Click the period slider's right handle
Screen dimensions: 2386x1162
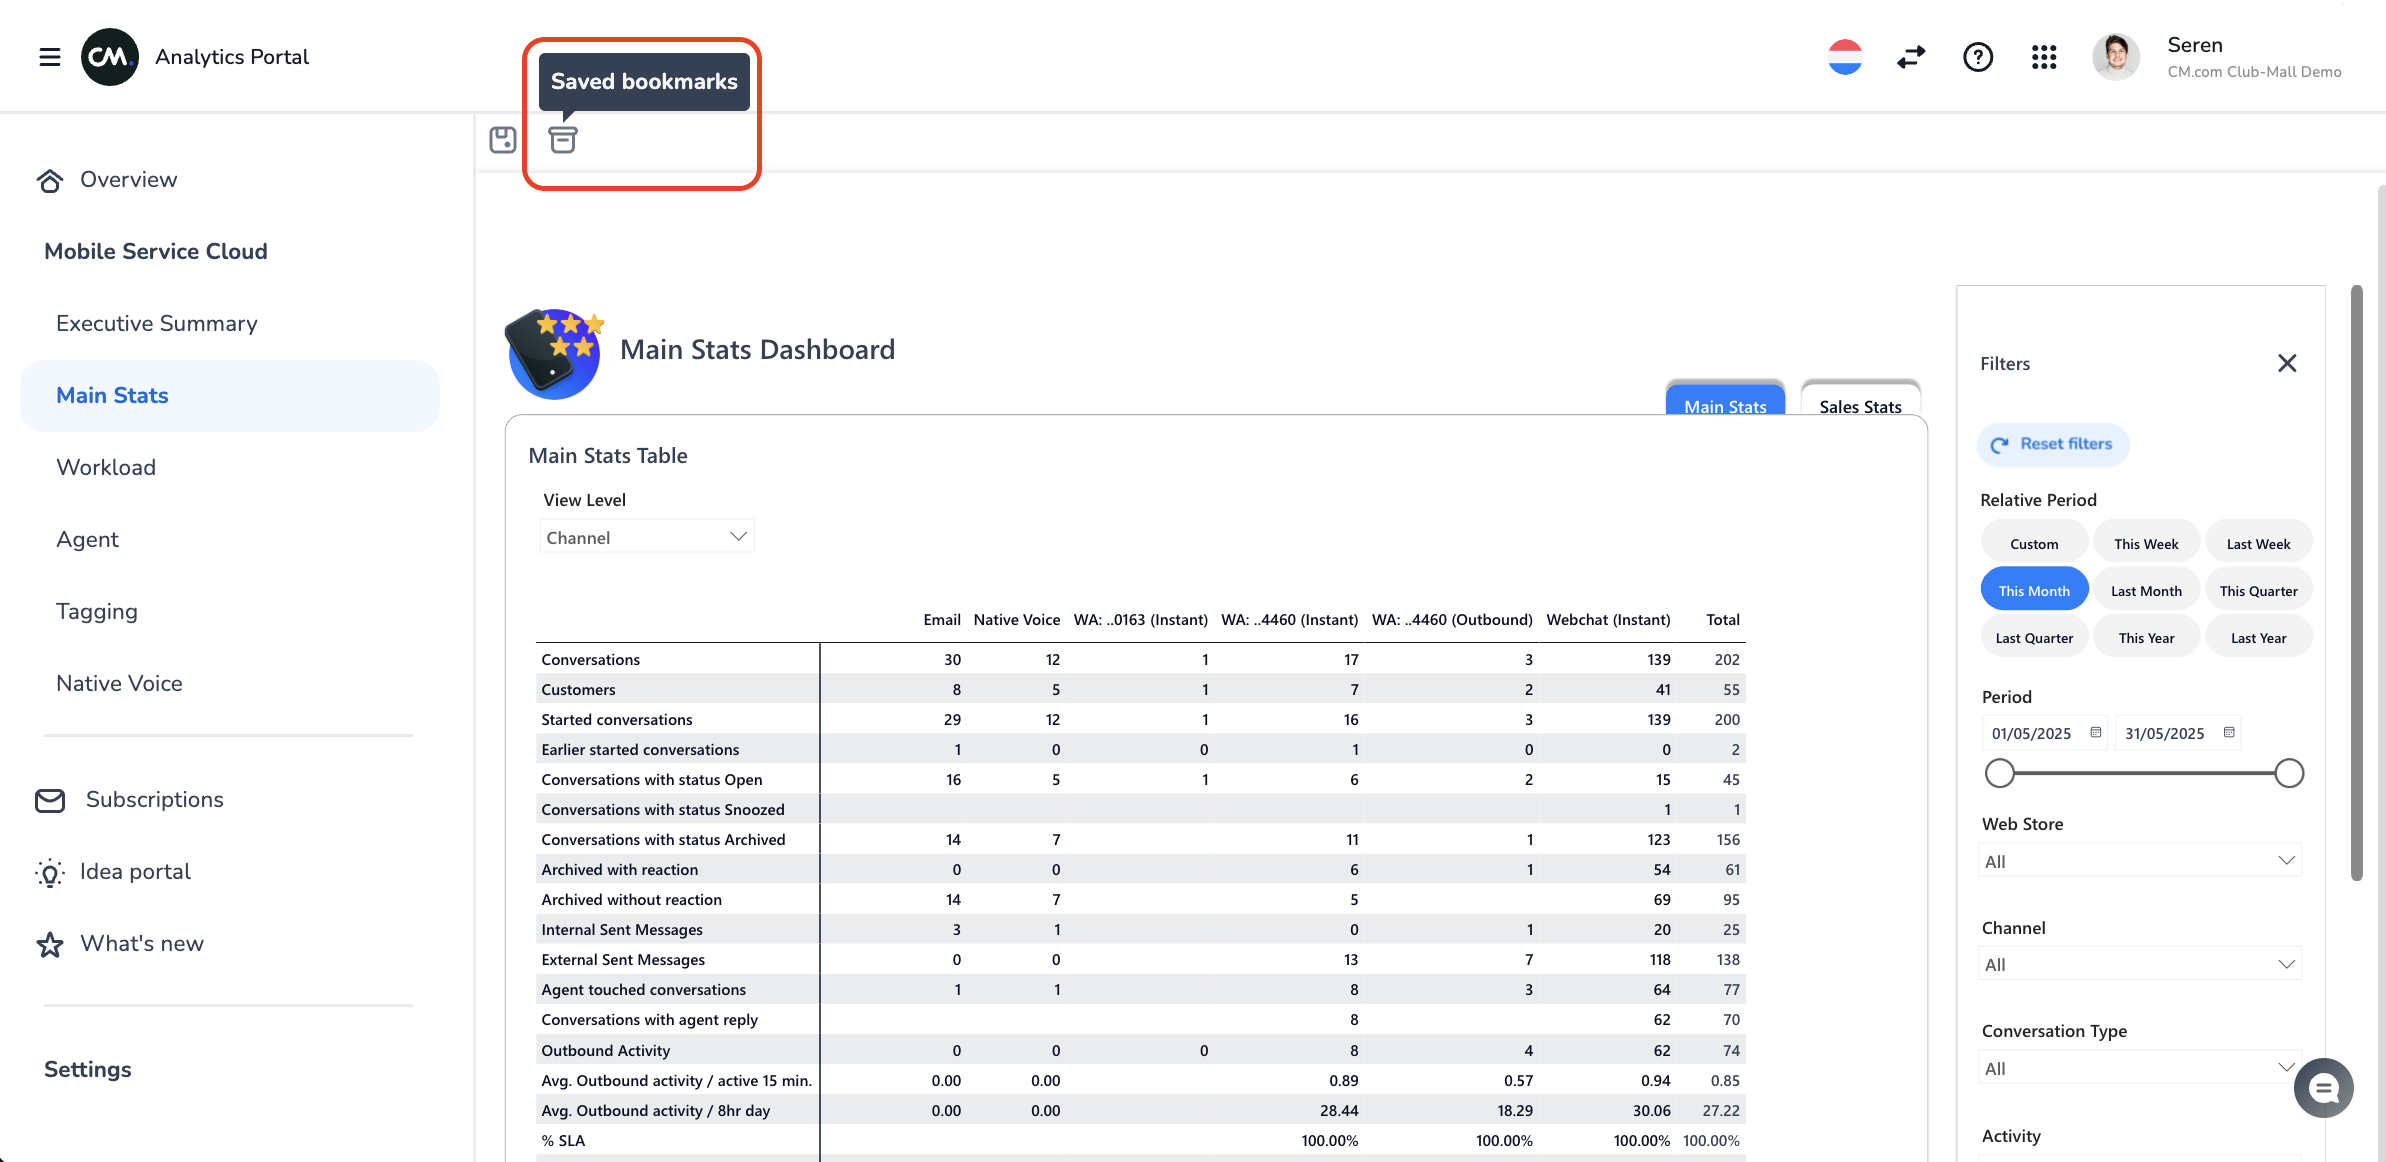tap(2288, 773)
